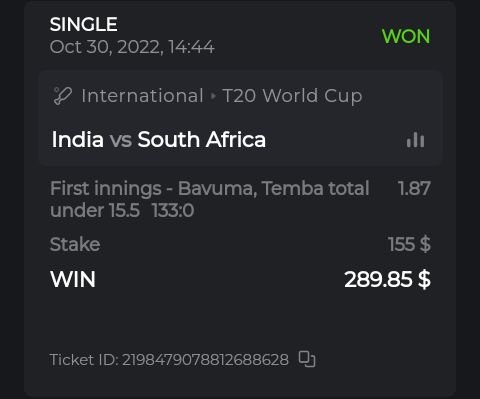
Task: Open match statistics bar chart icon
Action: (x=415, y=140)
